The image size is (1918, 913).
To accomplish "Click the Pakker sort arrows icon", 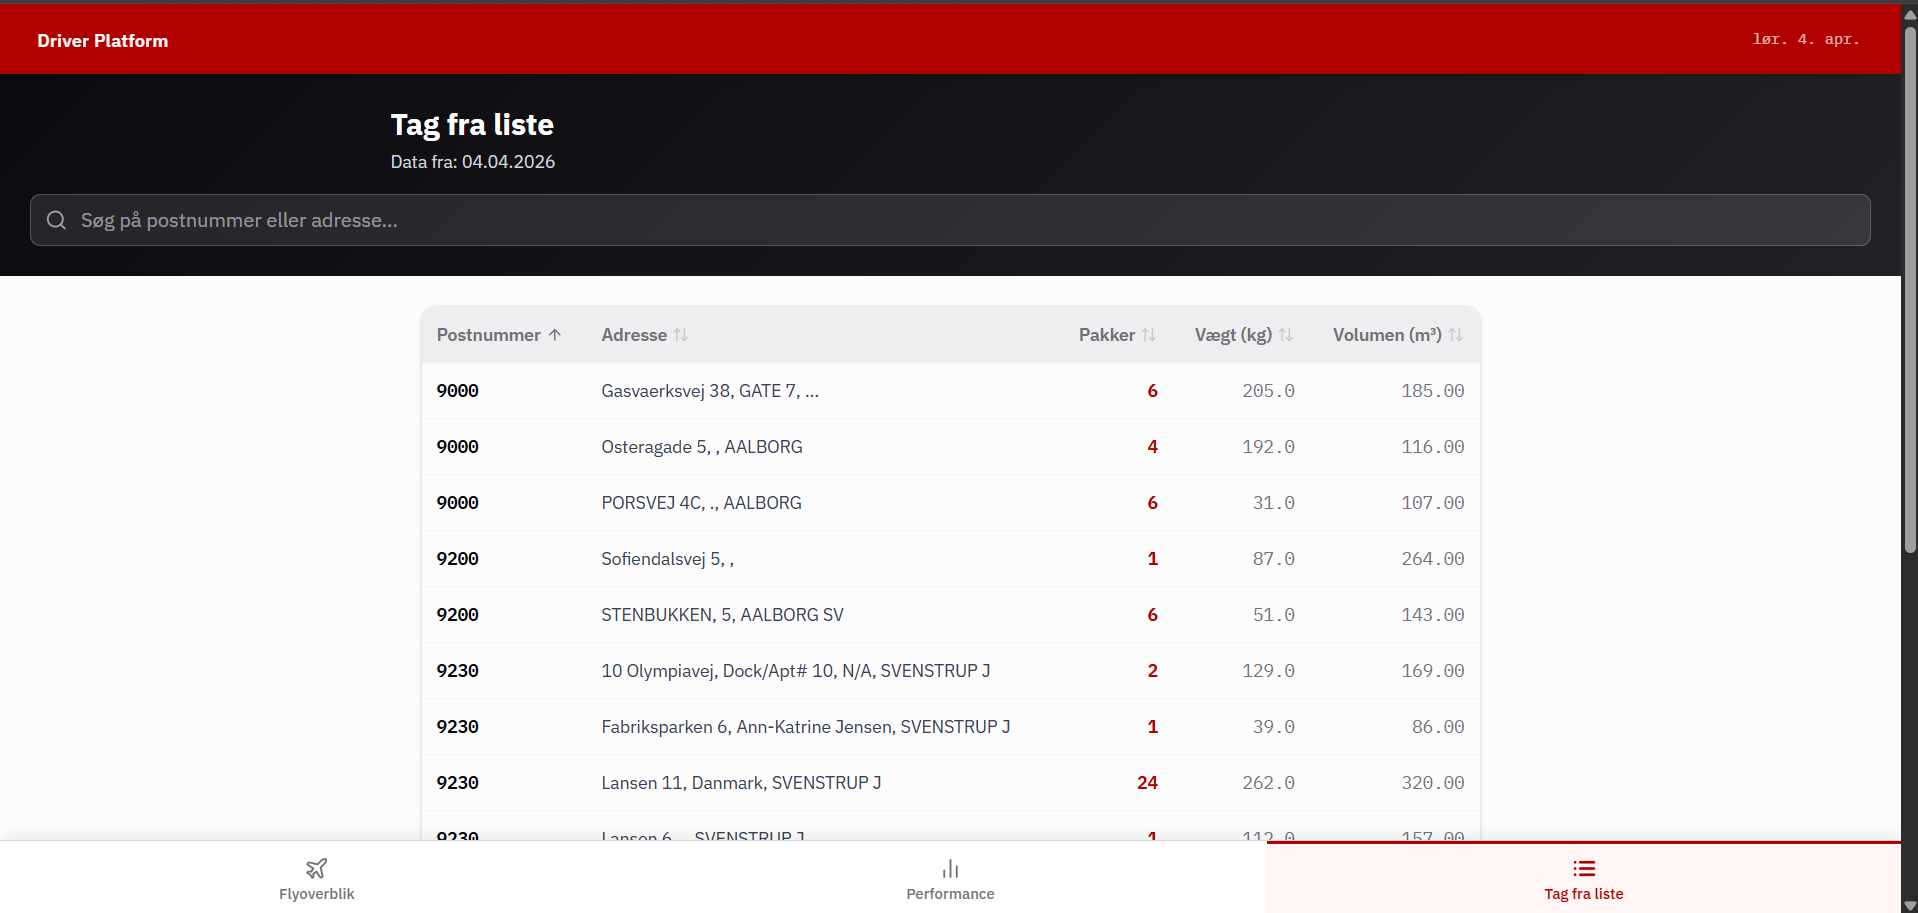I will click(1149, 335).
